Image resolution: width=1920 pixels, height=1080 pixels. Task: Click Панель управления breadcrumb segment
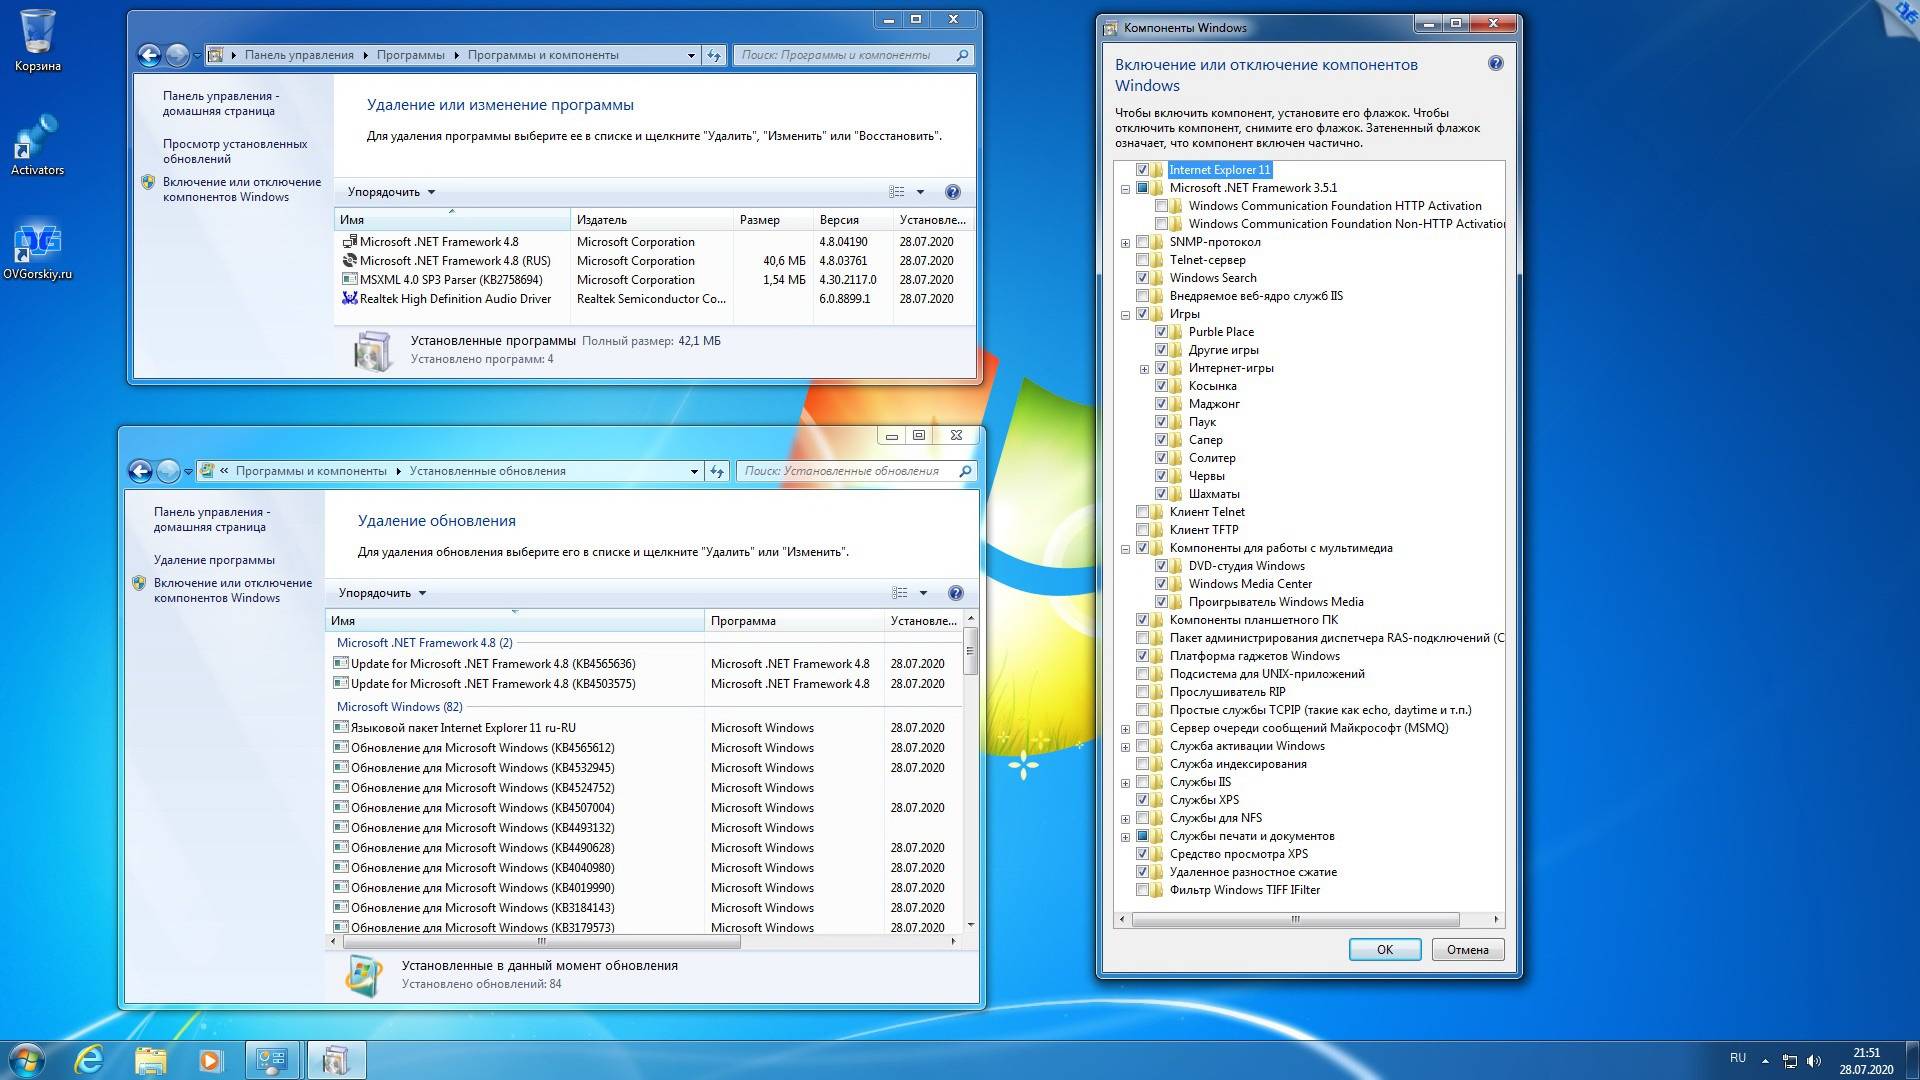299,55
